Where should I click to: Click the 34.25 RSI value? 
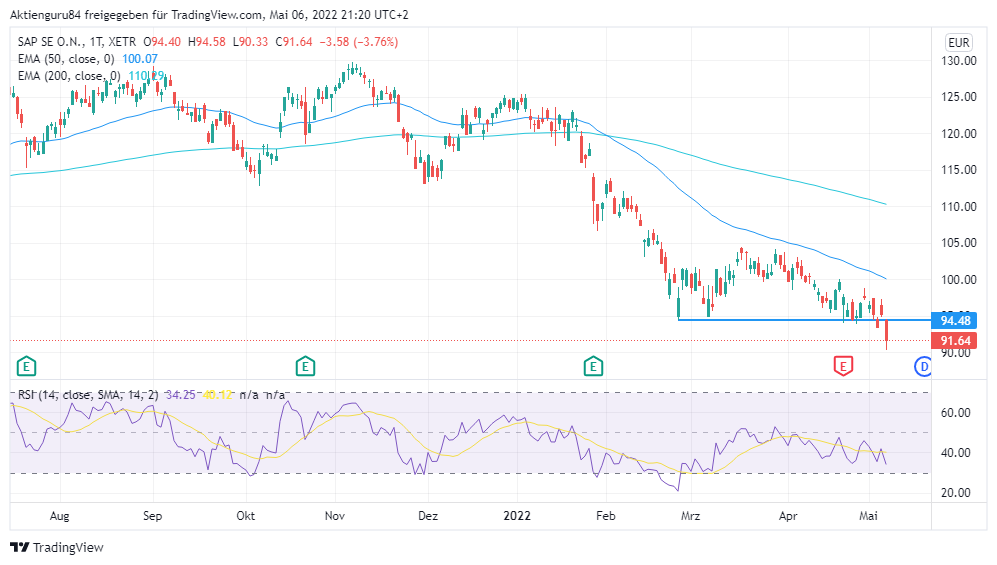181,395
